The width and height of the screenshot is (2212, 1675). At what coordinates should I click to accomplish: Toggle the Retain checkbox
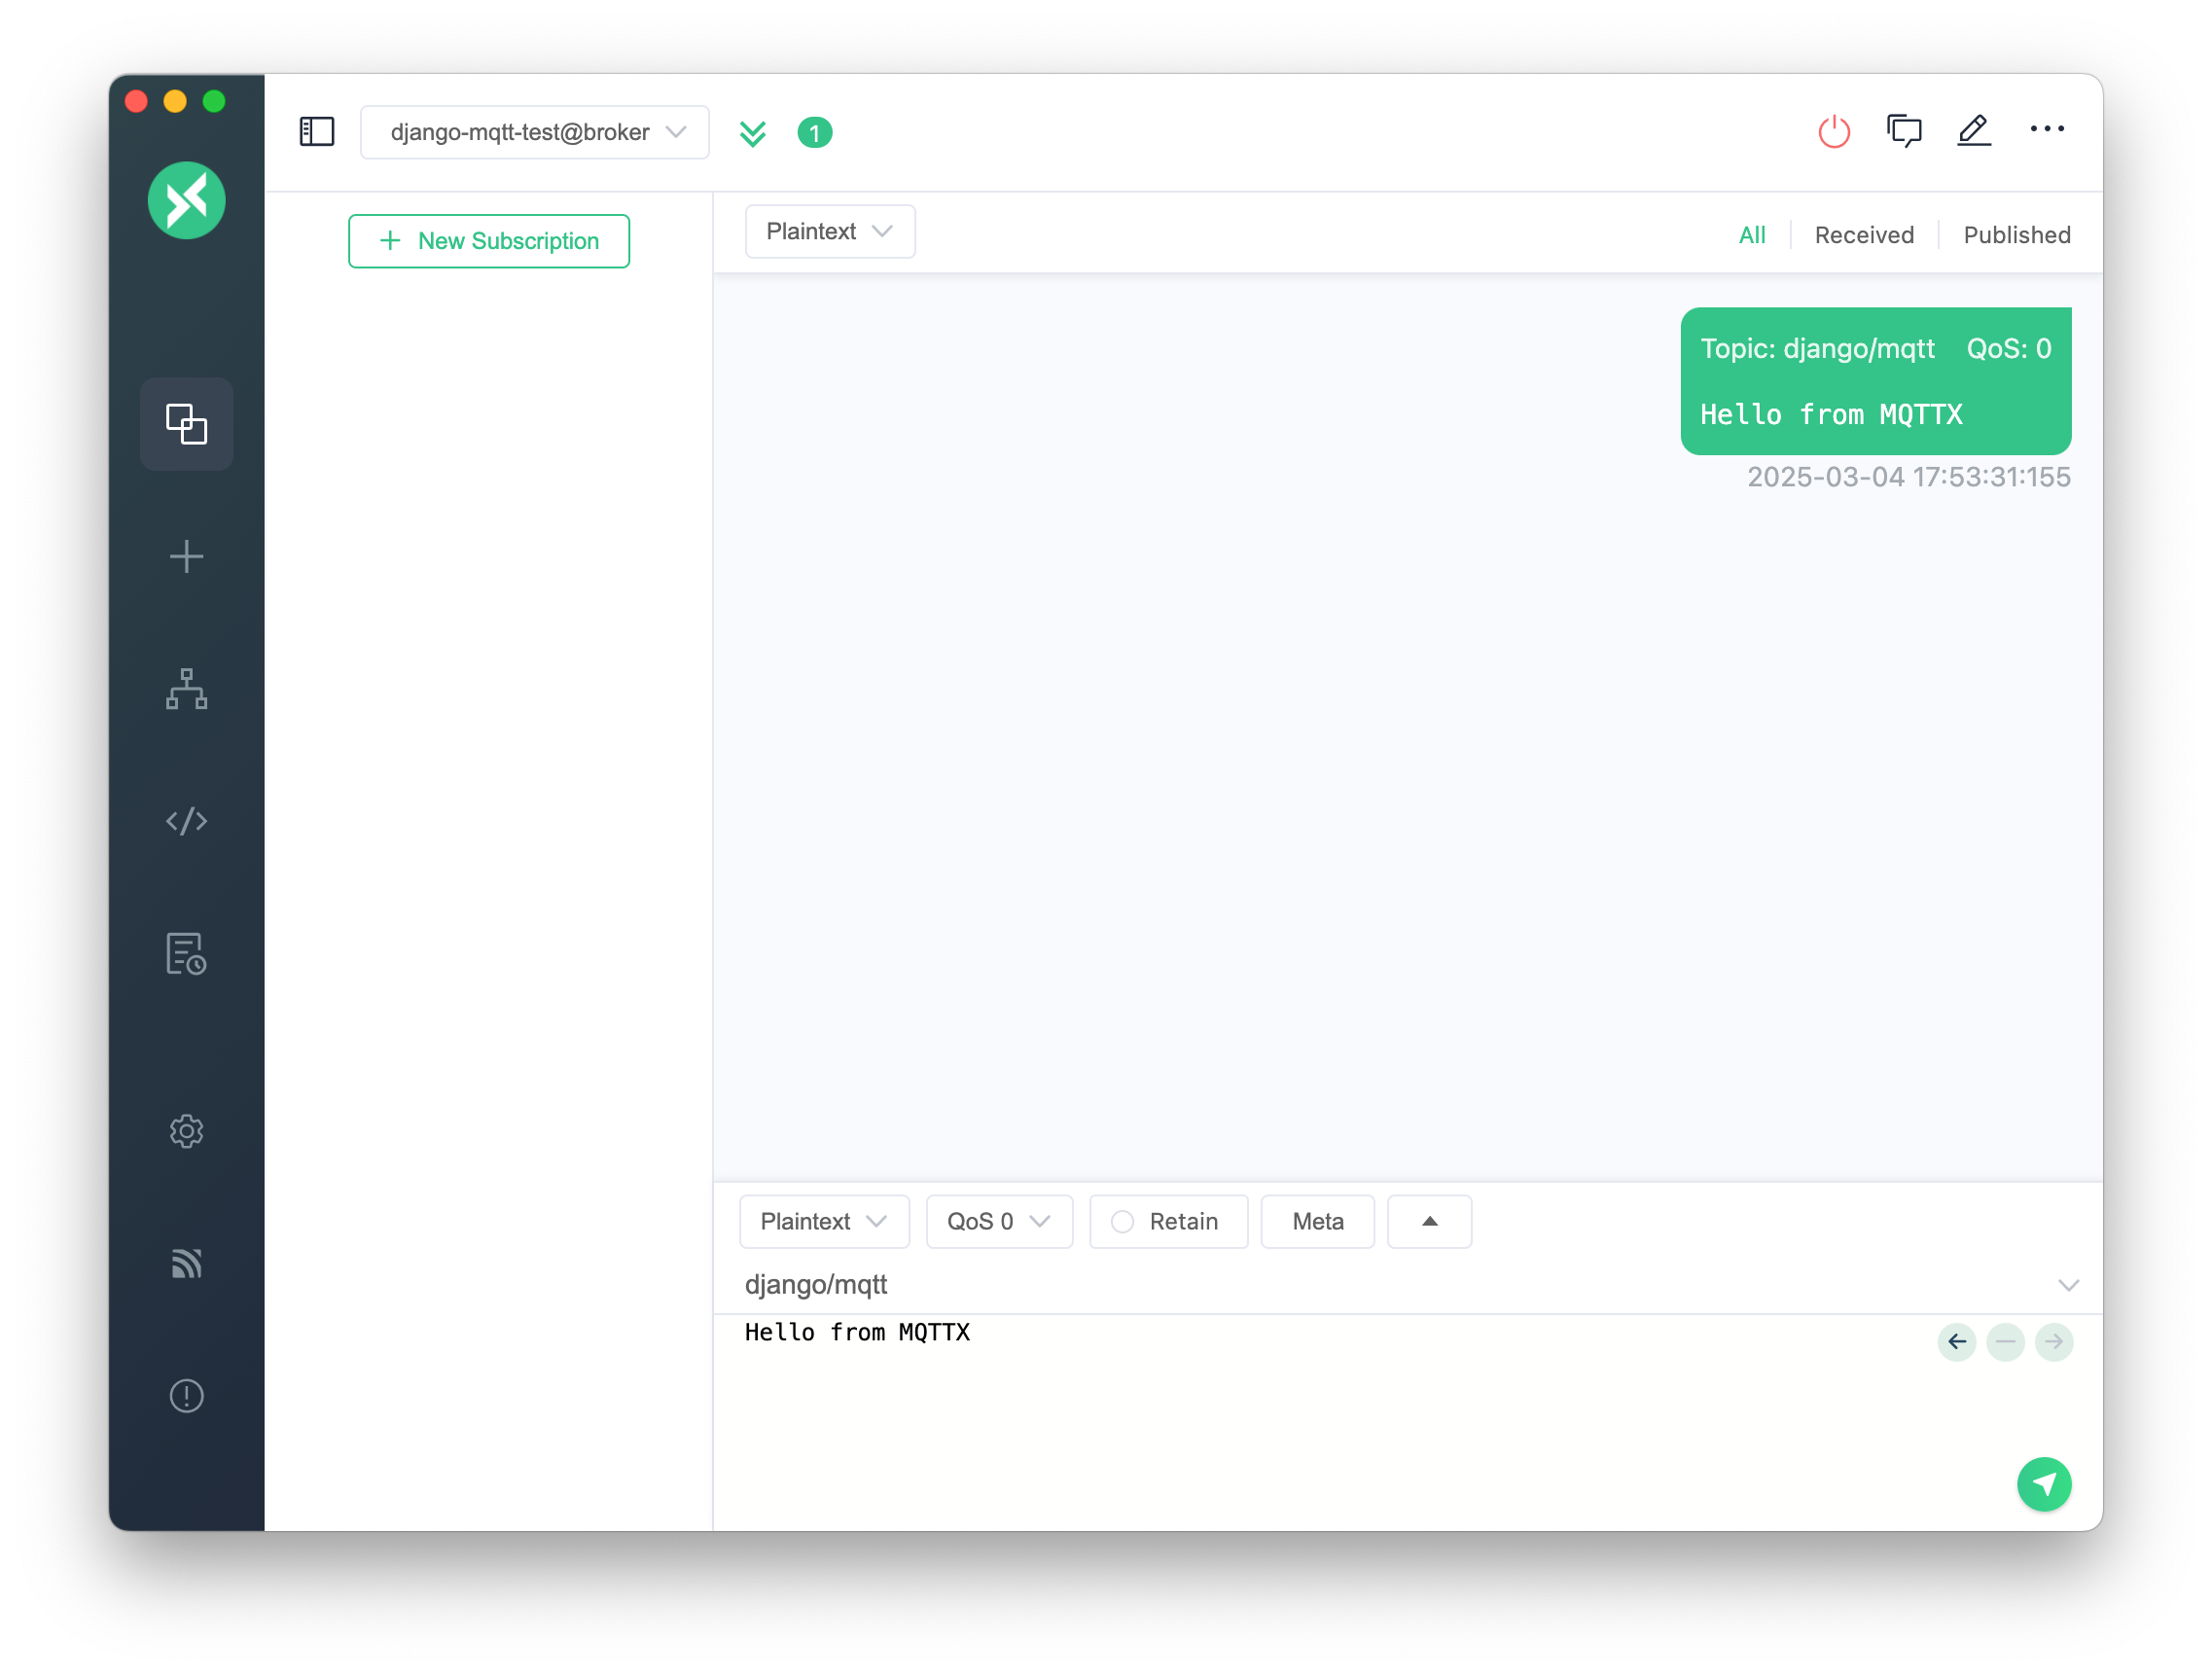[1118, 1221]
